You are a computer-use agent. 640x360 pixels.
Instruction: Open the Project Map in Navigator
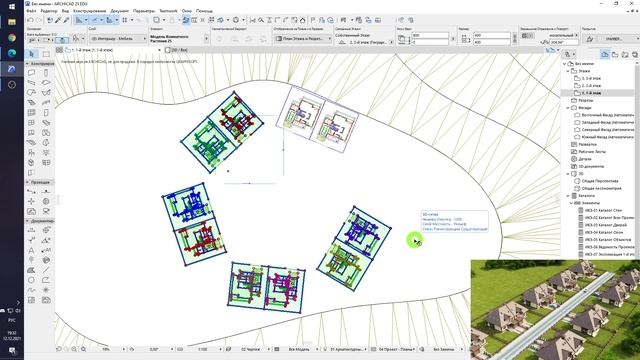[605, 54]
